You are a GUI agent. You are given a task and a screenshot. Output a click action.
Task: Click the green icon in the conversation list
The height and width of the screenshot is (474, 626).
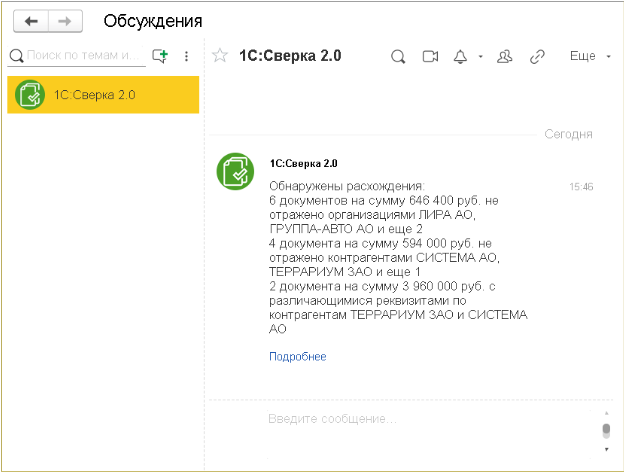coord(30,95)
